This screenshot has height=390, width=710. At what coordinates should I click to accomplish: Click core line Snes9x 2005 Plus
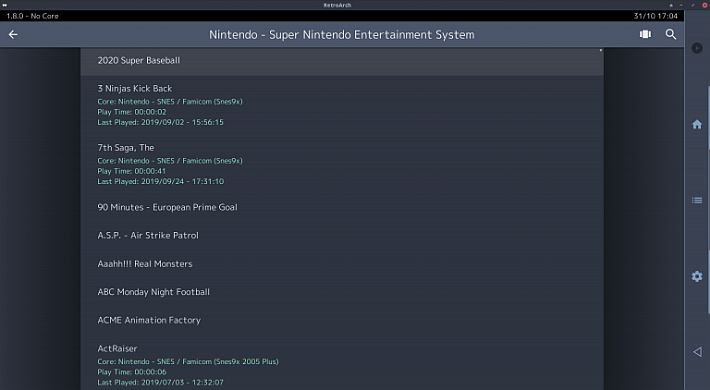[188, 361]
